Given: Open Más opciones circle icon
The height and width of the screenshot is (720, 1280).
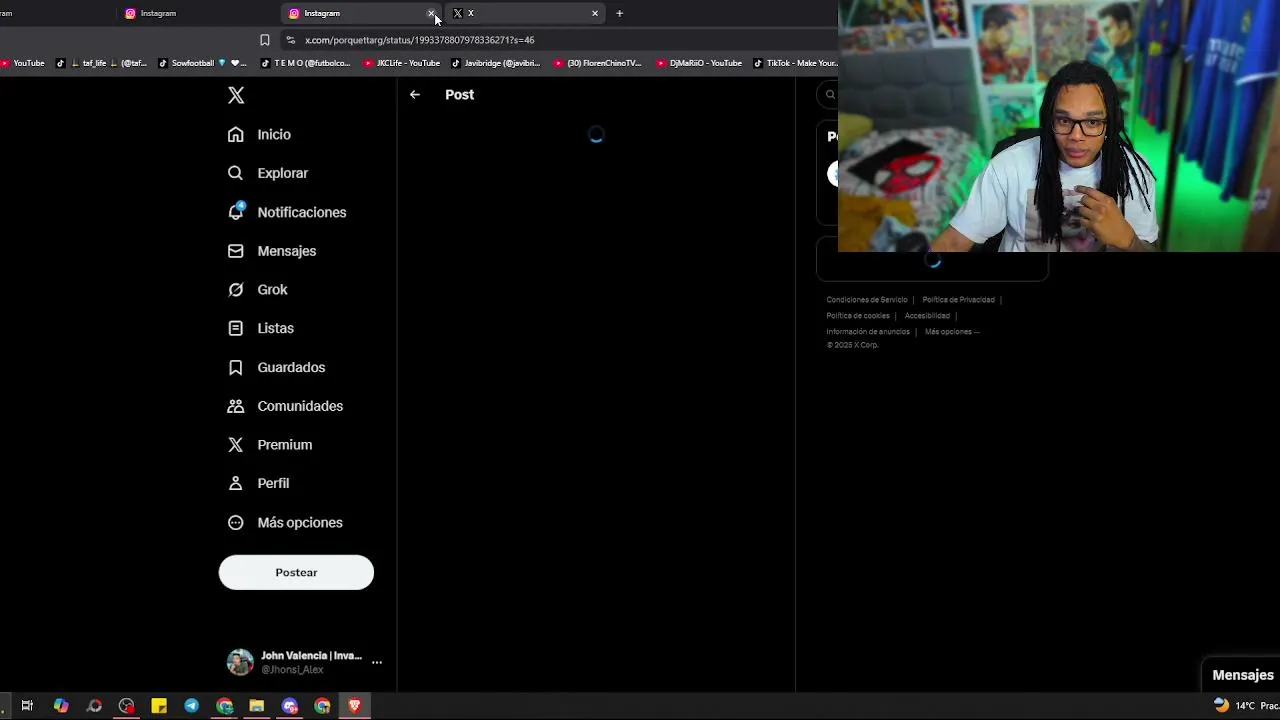Looking at the screenshot, I should [x=235, y=522].
